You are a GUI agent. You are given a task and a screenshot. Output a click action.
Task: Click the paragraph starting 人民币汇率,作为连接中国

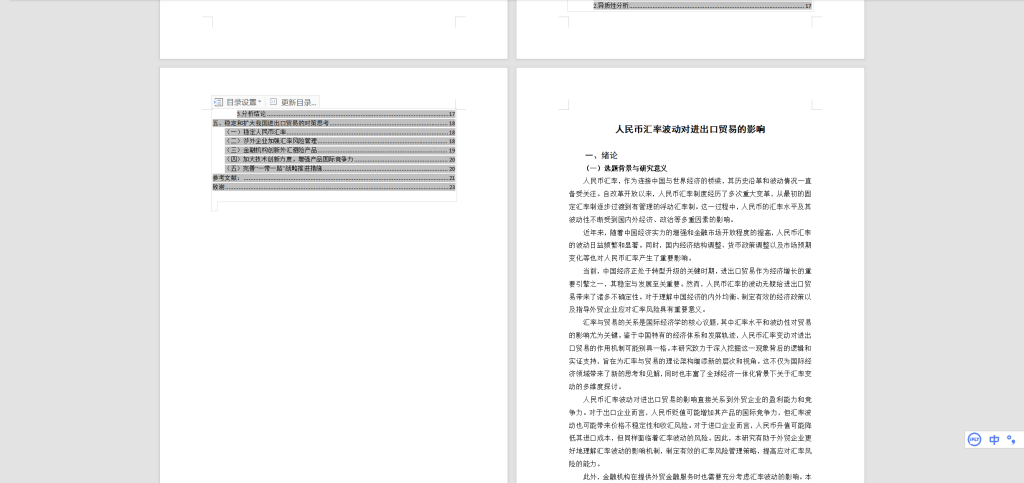click(690, 200)
